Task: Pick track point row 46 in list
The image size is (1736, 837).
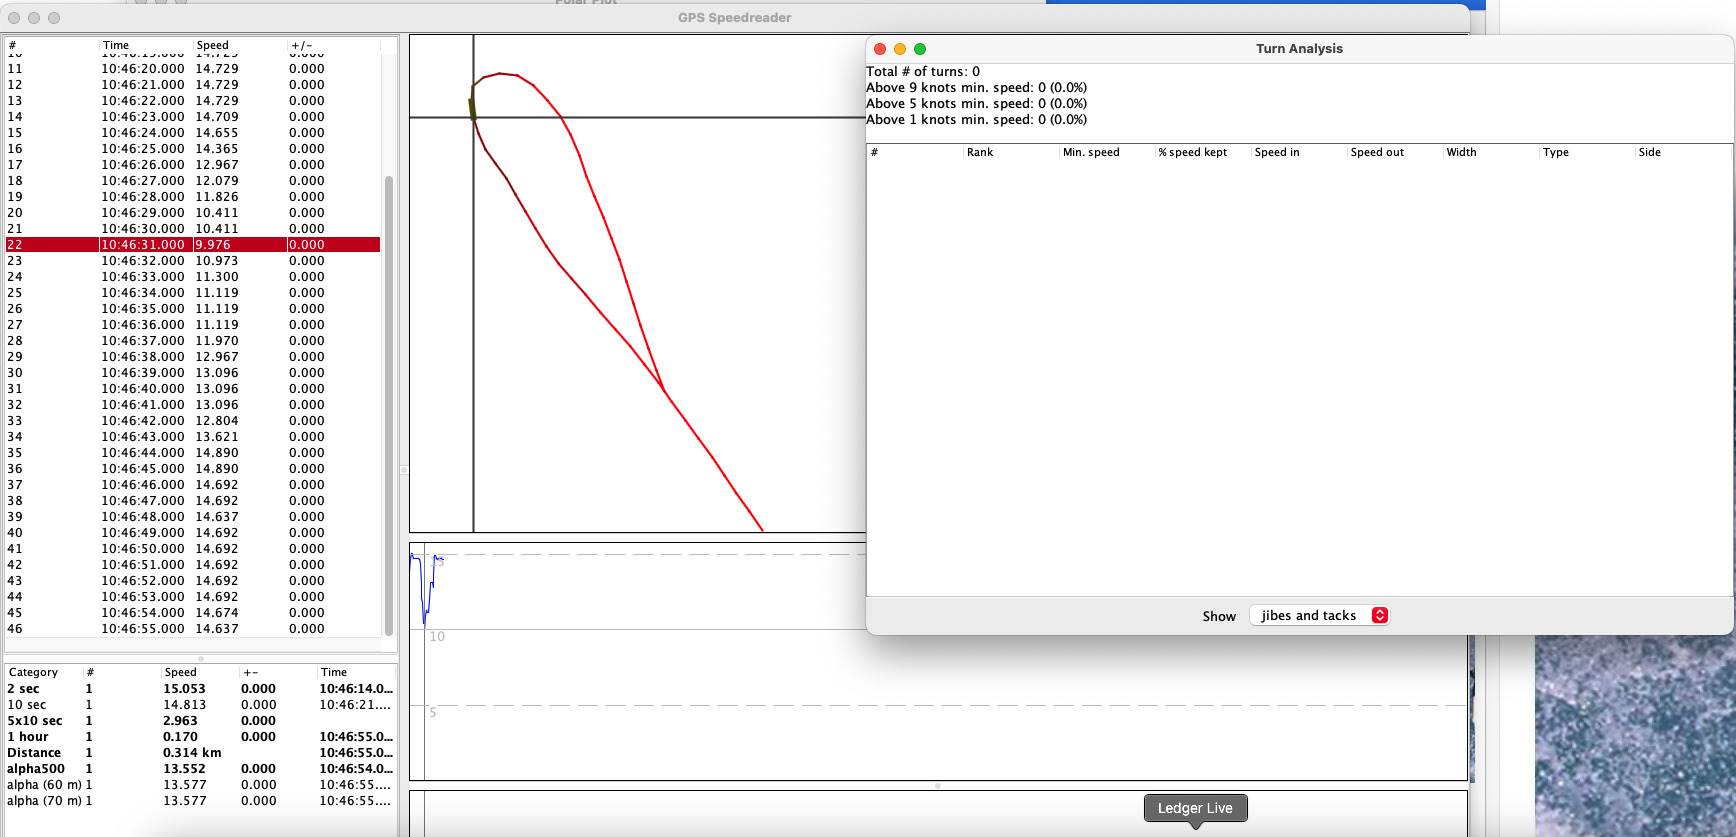Action: (x=192, y=629)
